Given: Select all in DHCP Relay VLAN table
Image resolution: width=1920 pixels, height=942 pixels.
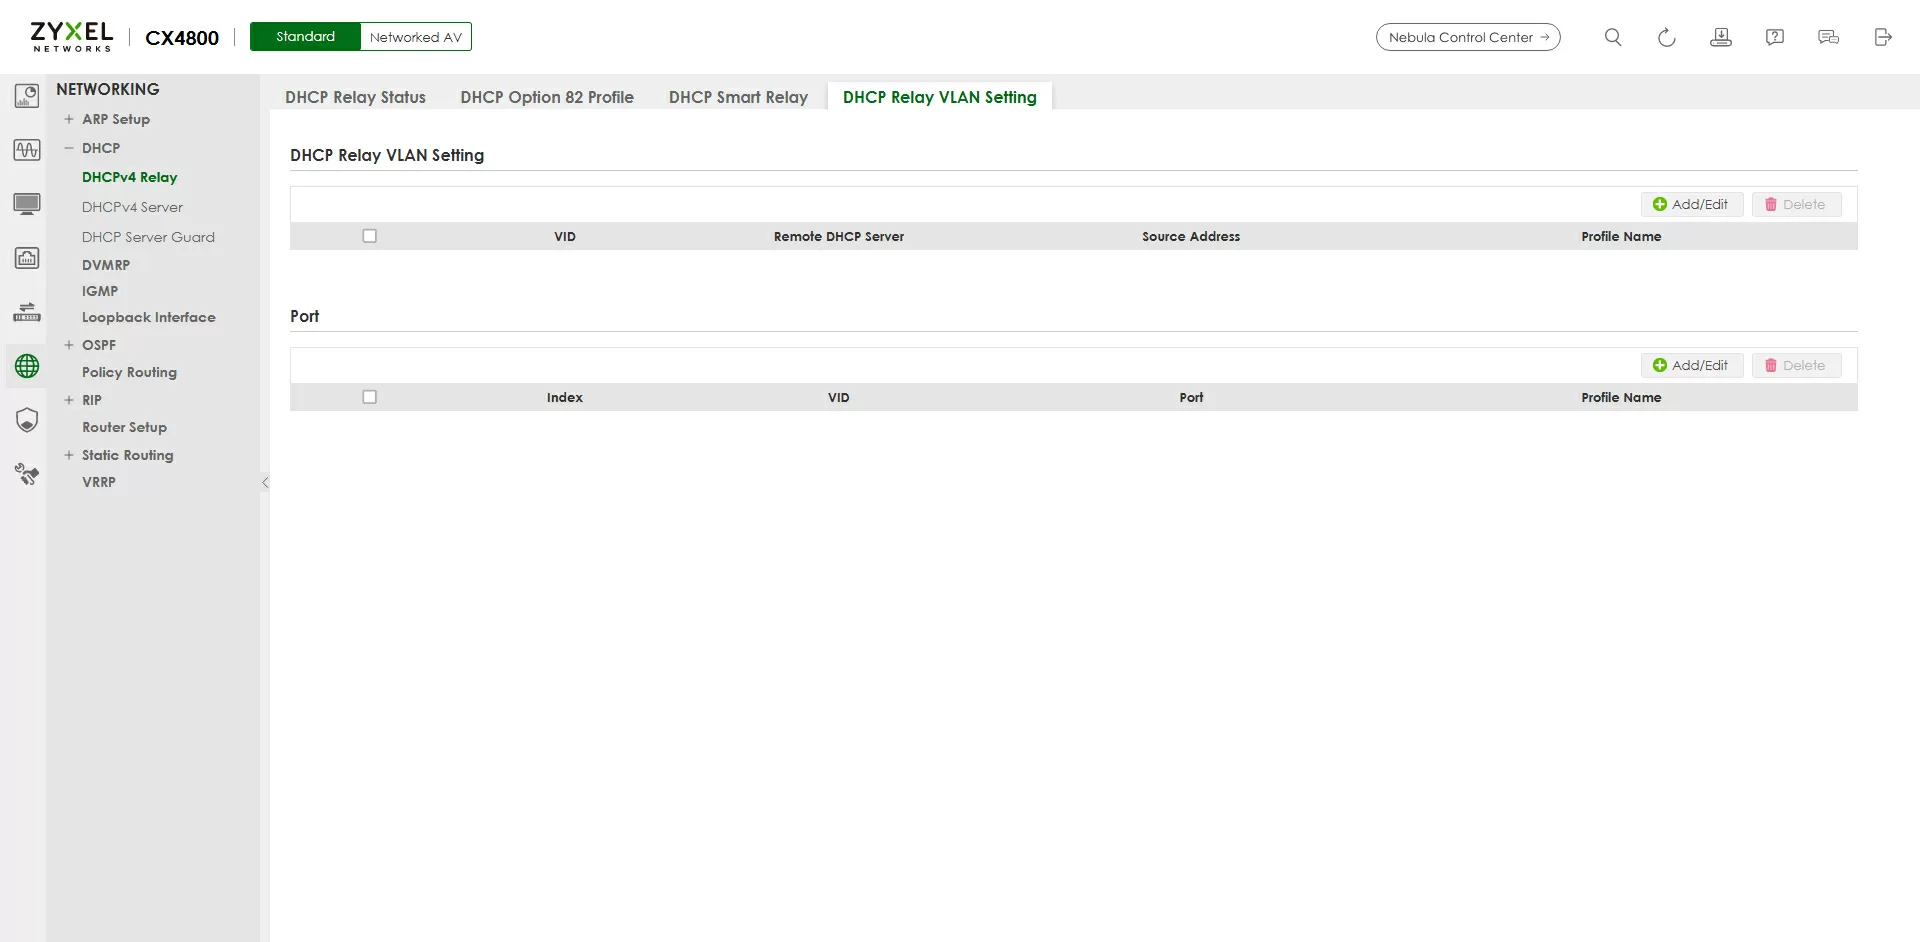Looking at the screenshot, I should (369, 236).
